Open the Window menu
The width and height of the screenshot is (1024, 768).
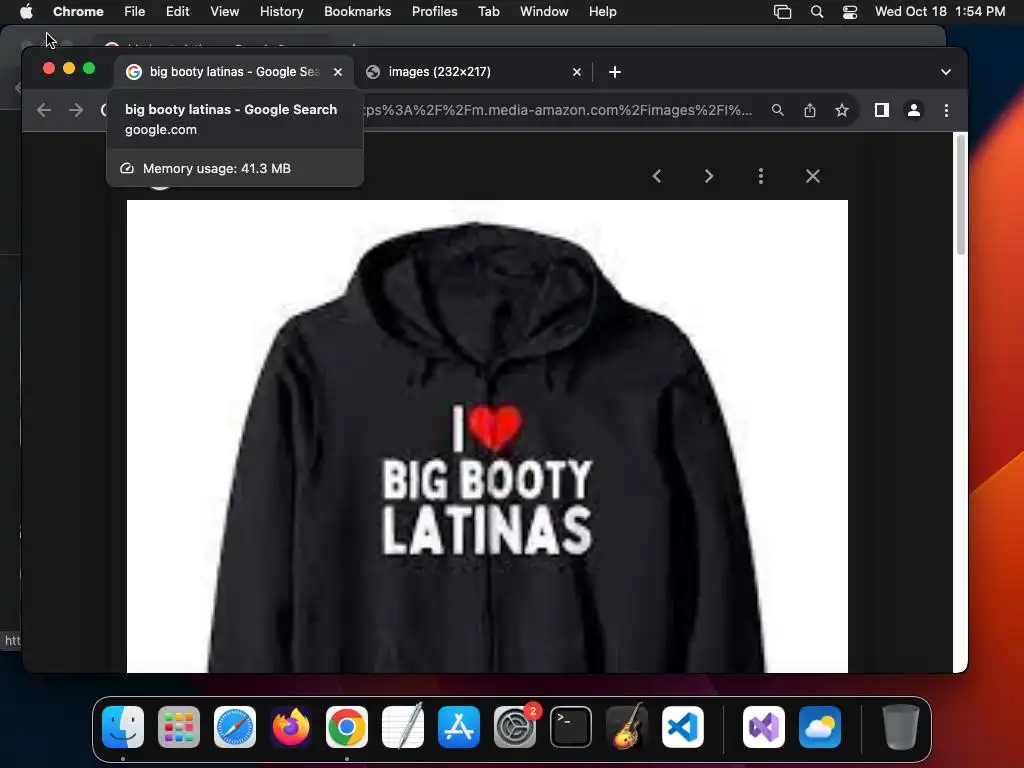(544, 12)
